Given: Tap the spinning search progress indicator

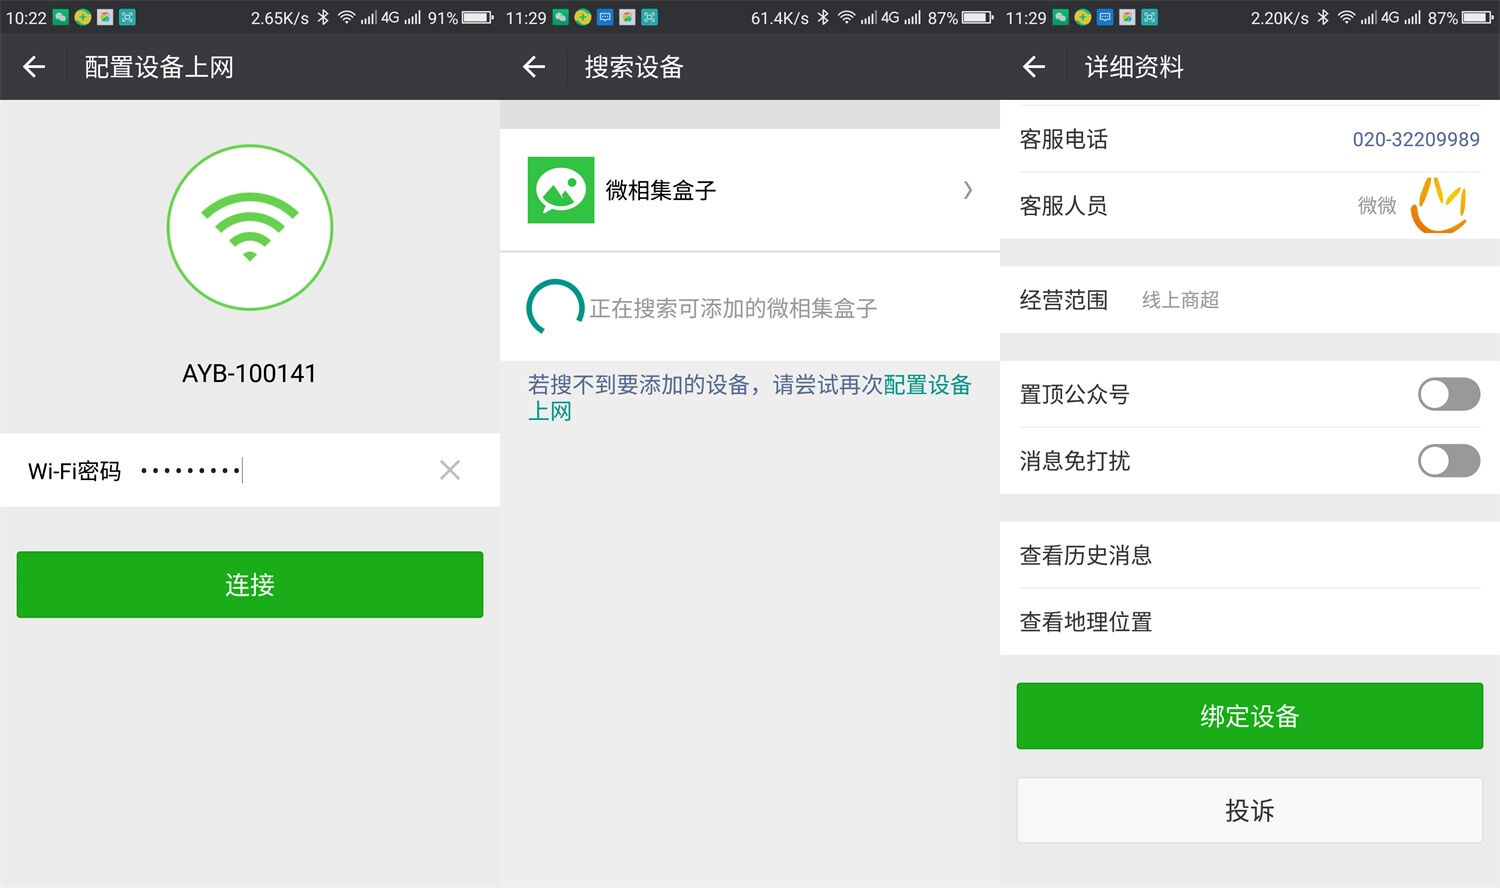Looking at the screenshot, I should (x=555, y=308).
